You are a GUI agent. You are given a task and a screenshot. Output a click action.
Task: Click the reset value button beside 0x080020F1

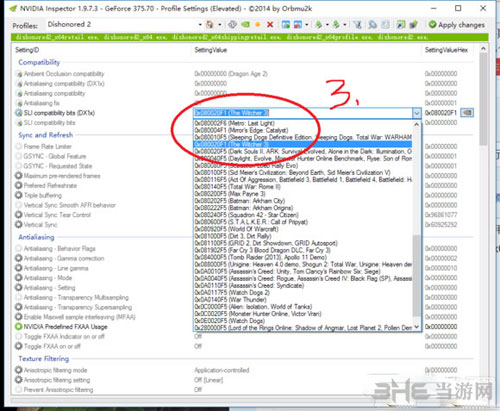click(467, 113)
